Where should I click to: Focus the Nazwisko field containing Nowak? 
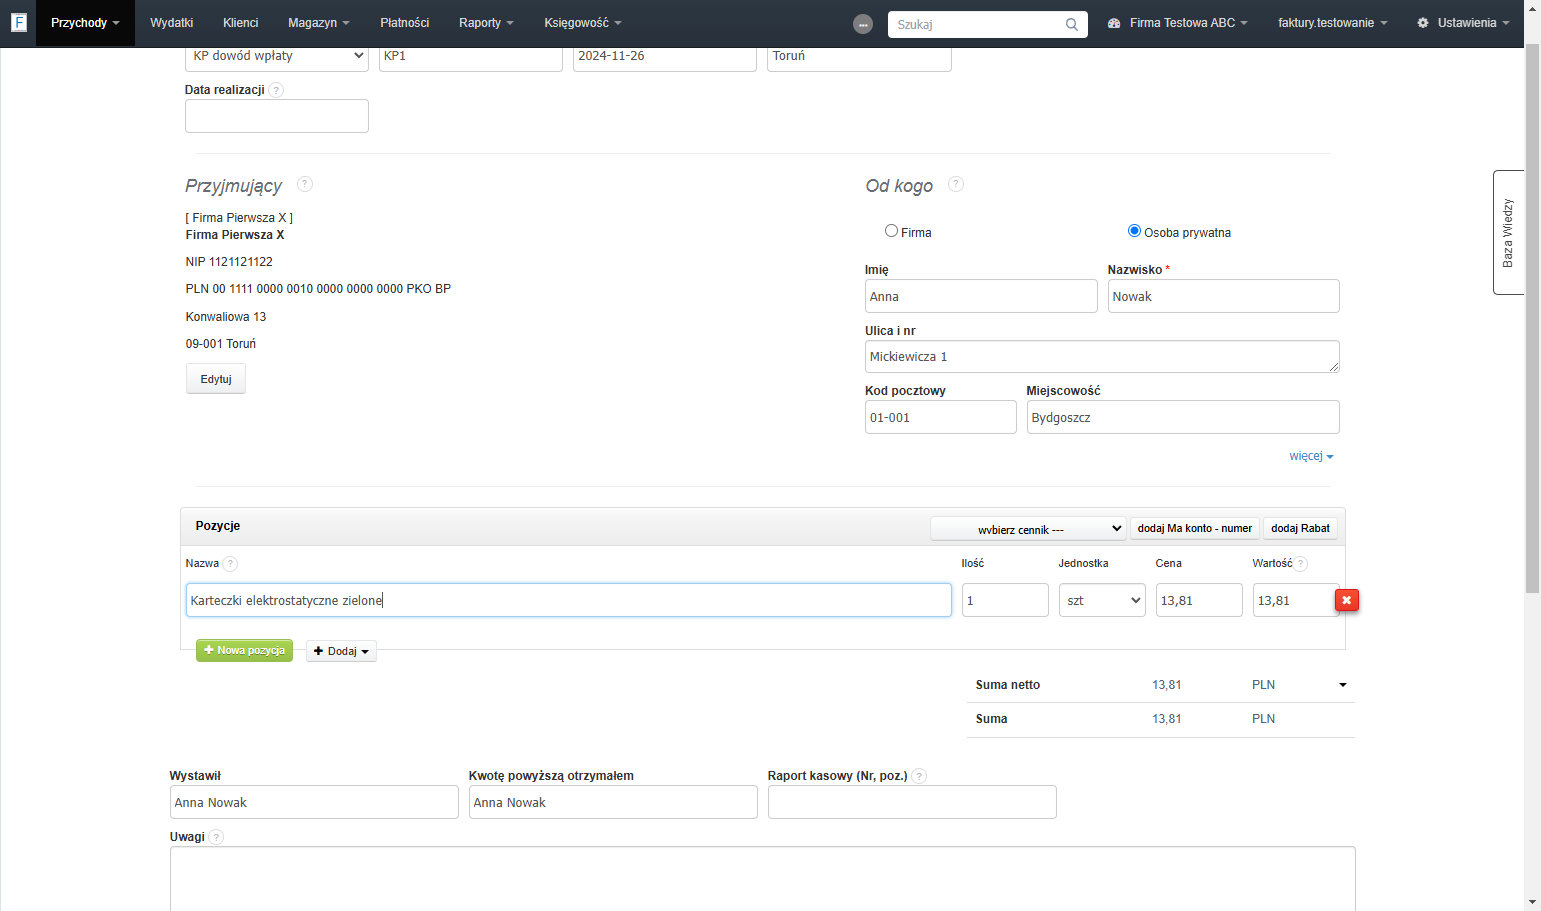click(x=1223, y=296)
